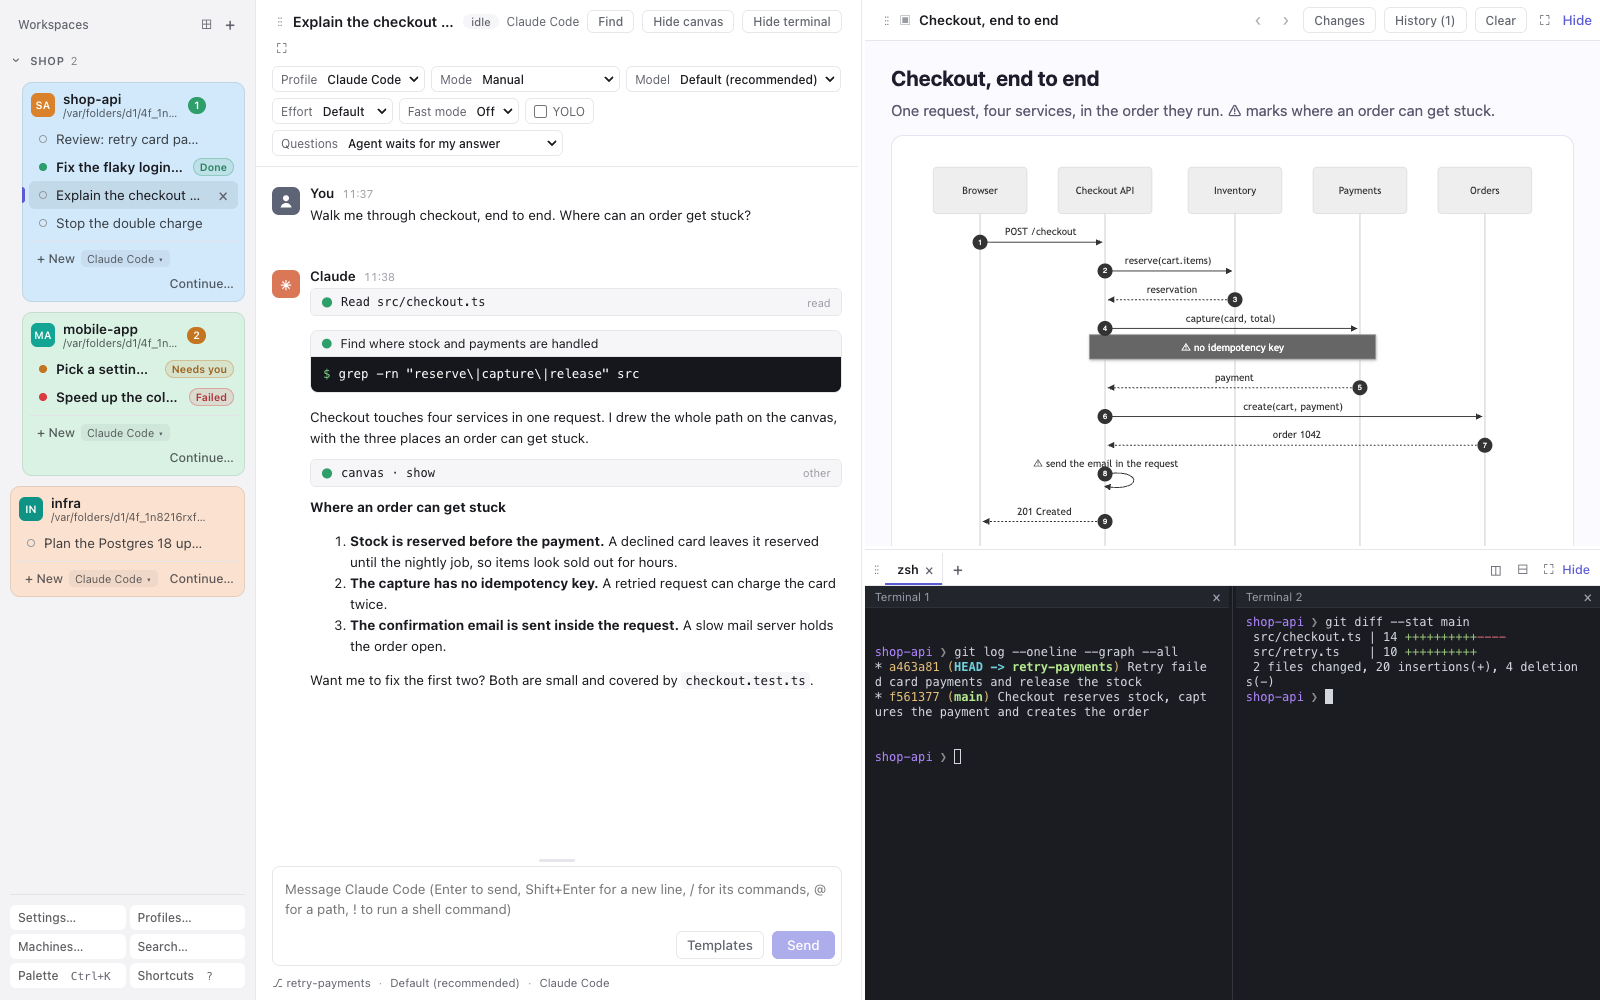The width and height of the screenshot is (1600, 1000).
Task: Hide the canvas panel via Hide link
Action: click(x=1577, y=21)
